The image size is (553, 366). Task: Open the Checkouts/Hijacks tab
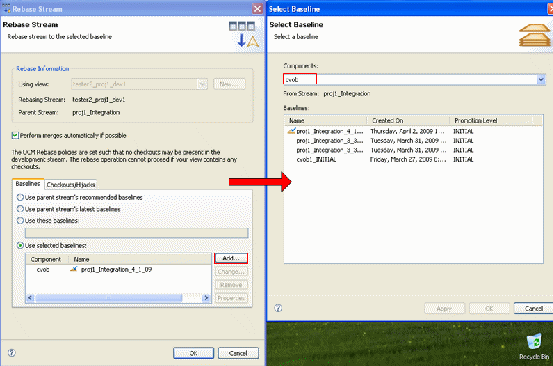click(x=71, y=184)
